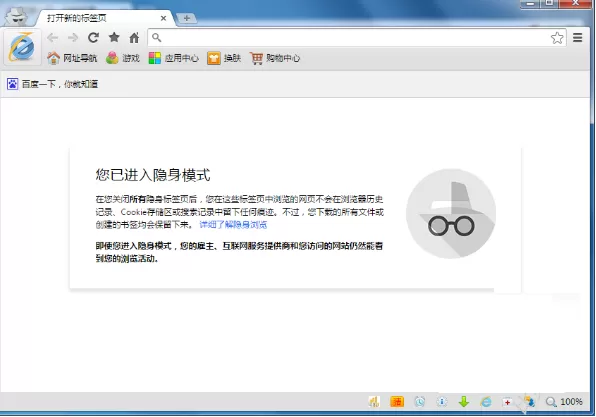Click the IE mode icon in status bar
This screenshot has height=417, width=596.
coord(486,401)
